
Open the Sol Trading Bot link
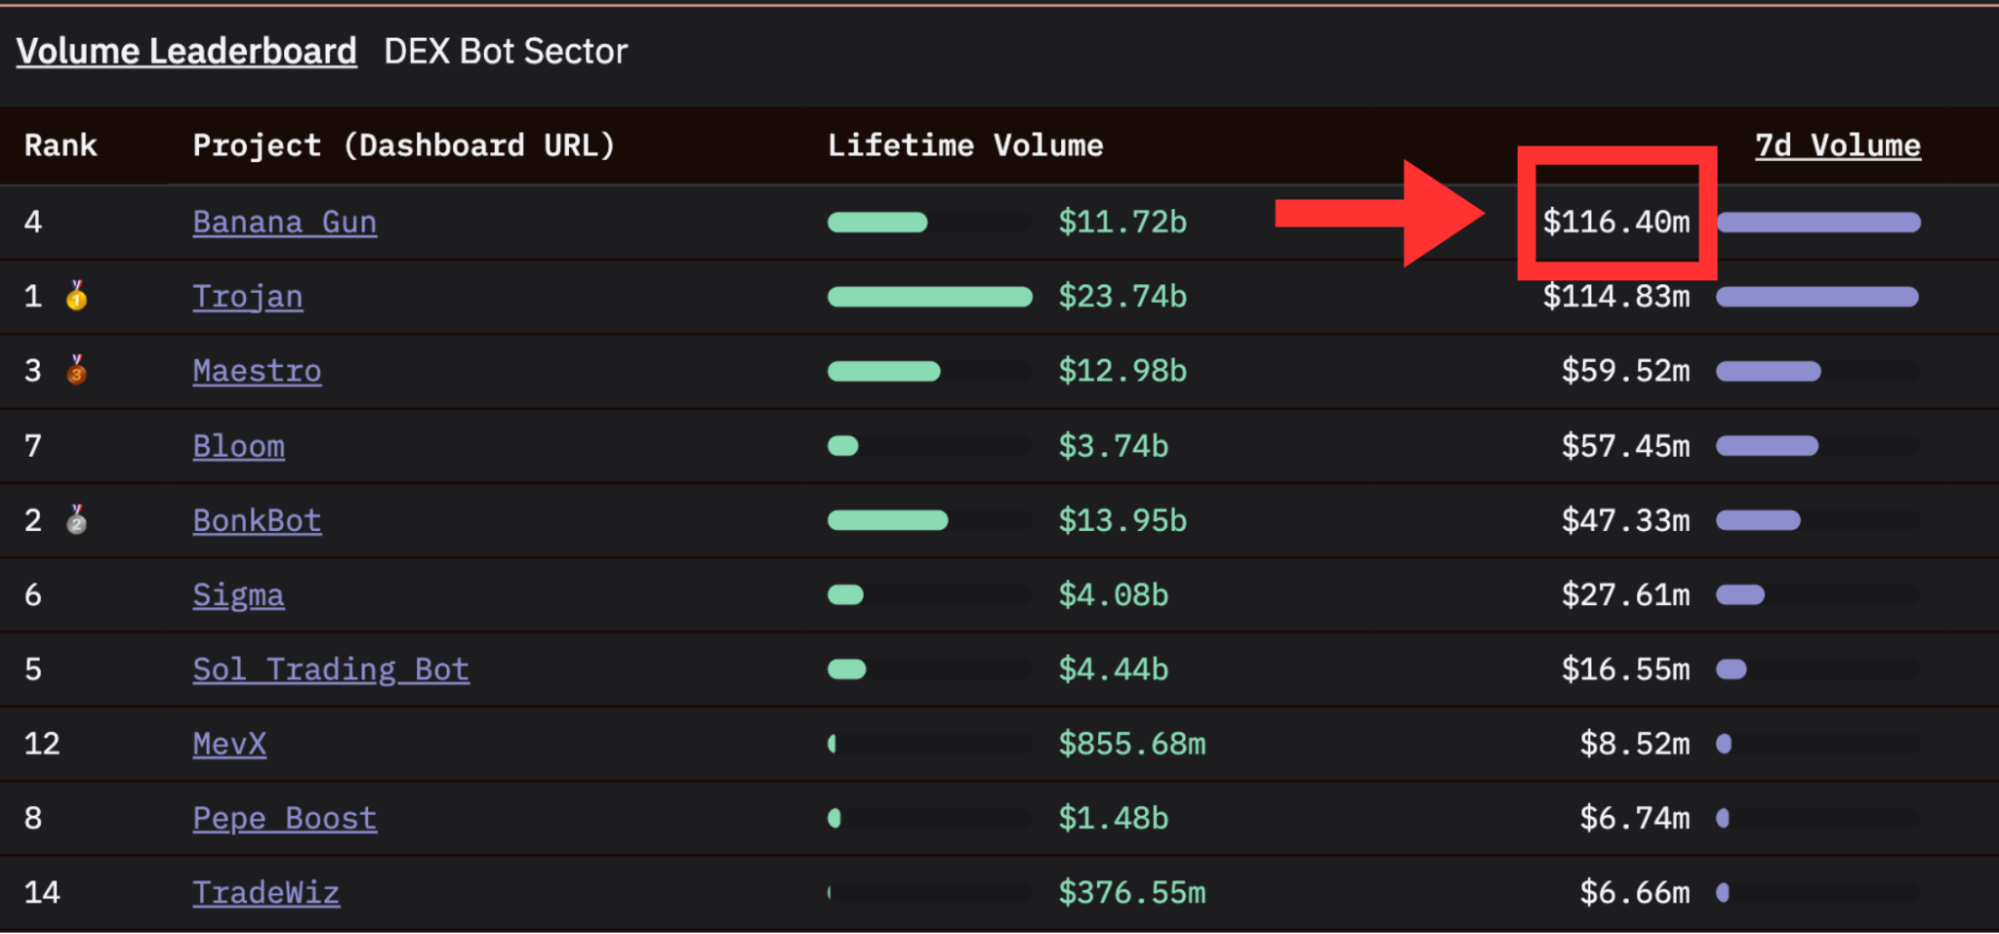click(x=330, y=669)
